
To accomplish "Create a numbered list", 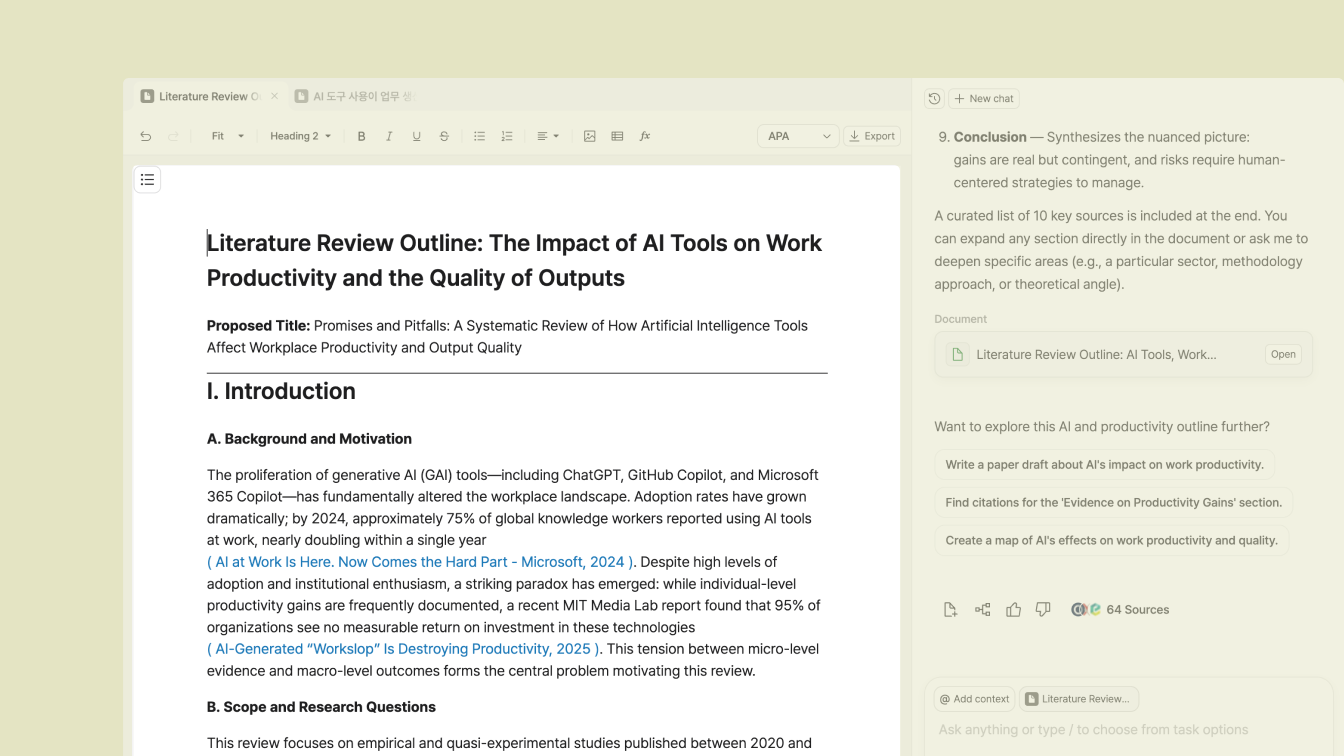I will click(507, 135).
